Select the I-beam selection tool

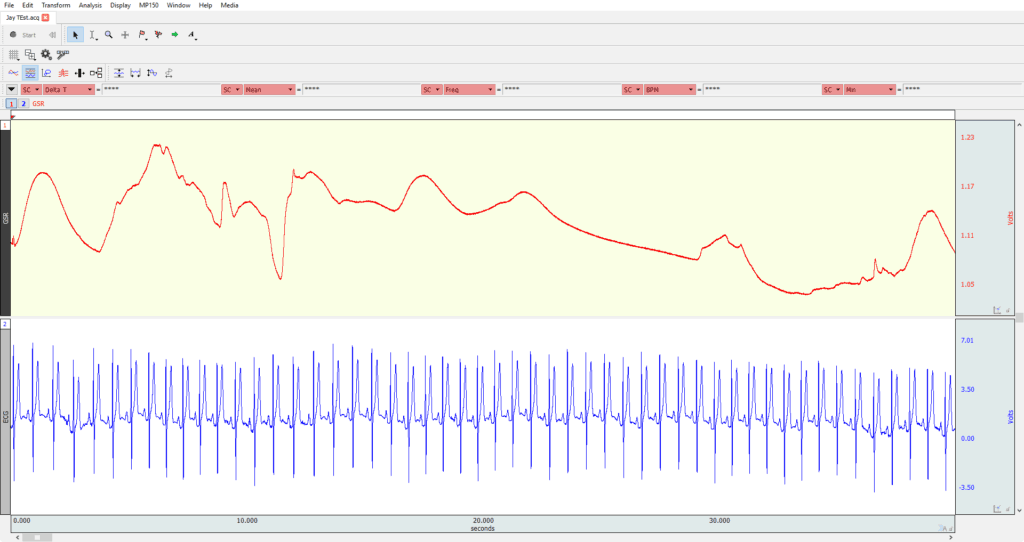[x=93, y=35]
